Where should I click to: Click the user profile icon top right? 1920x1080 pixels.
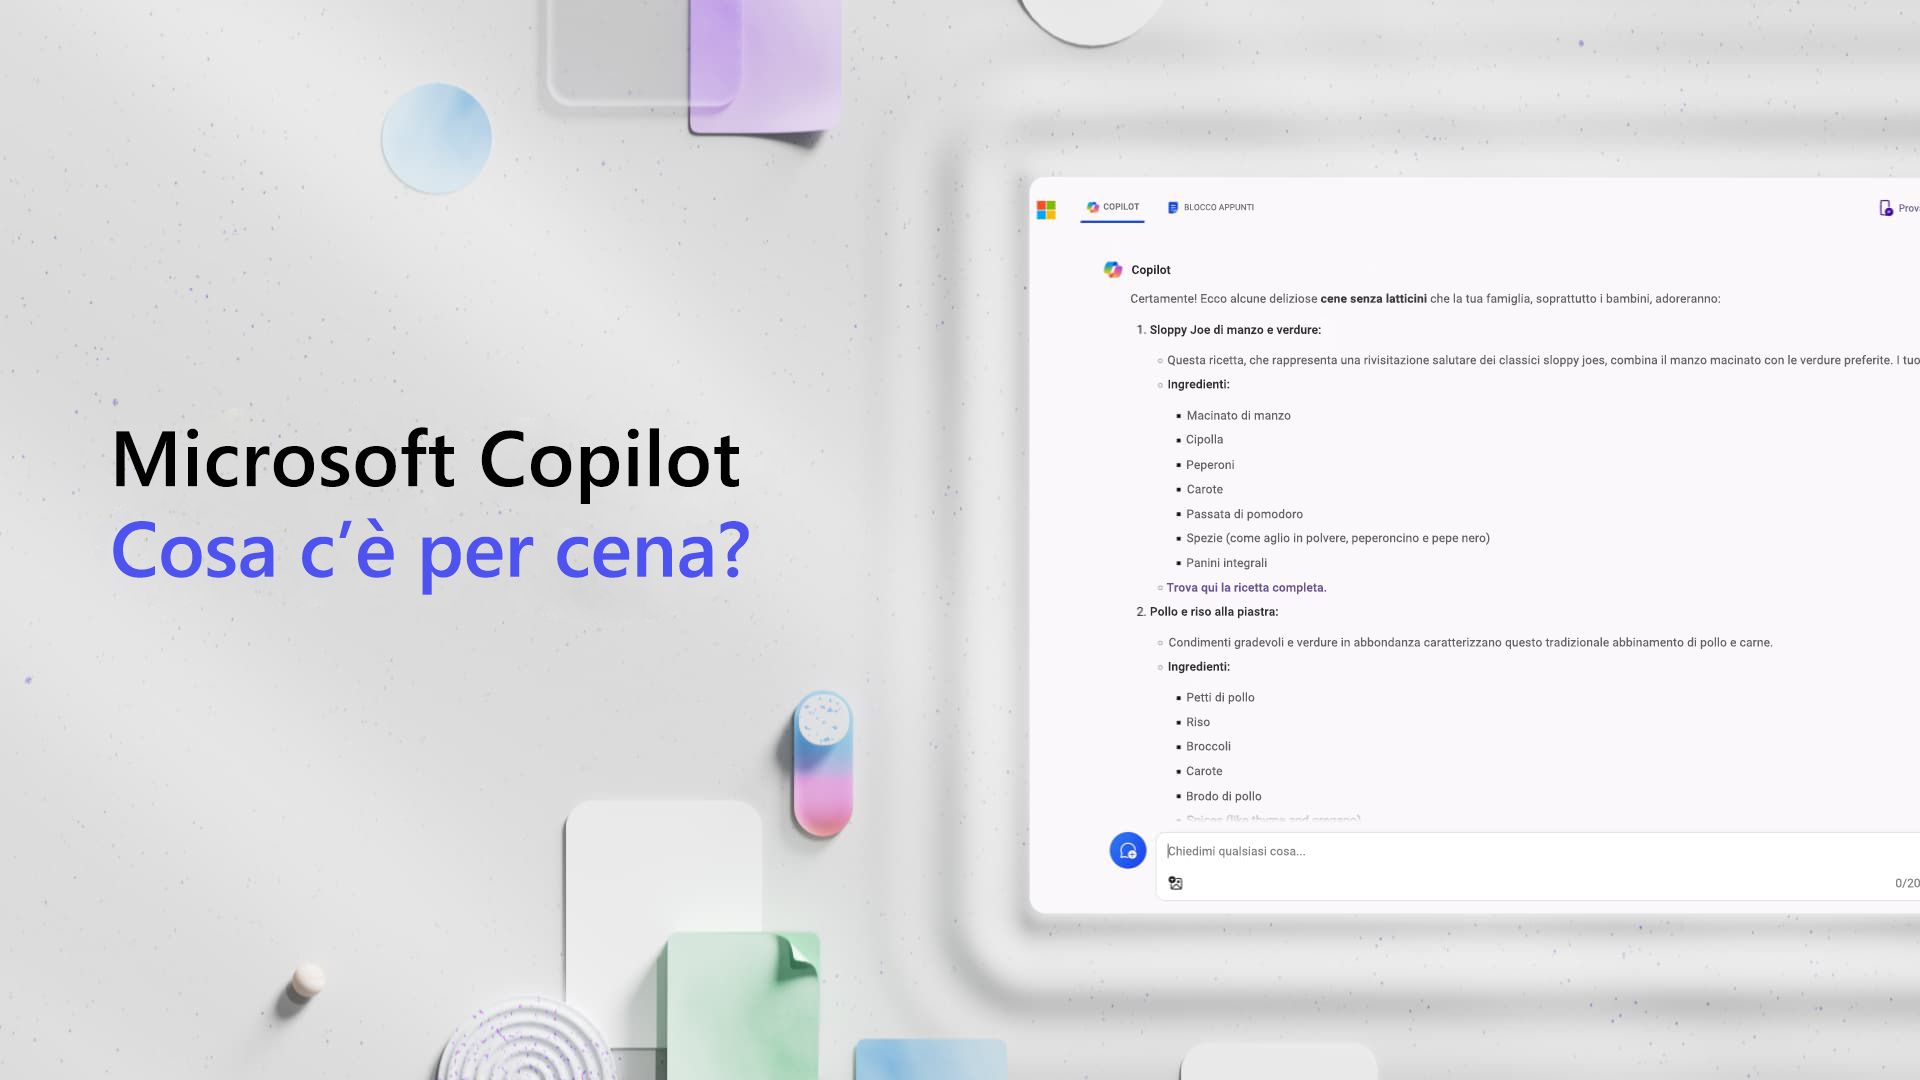[1886, 207]
